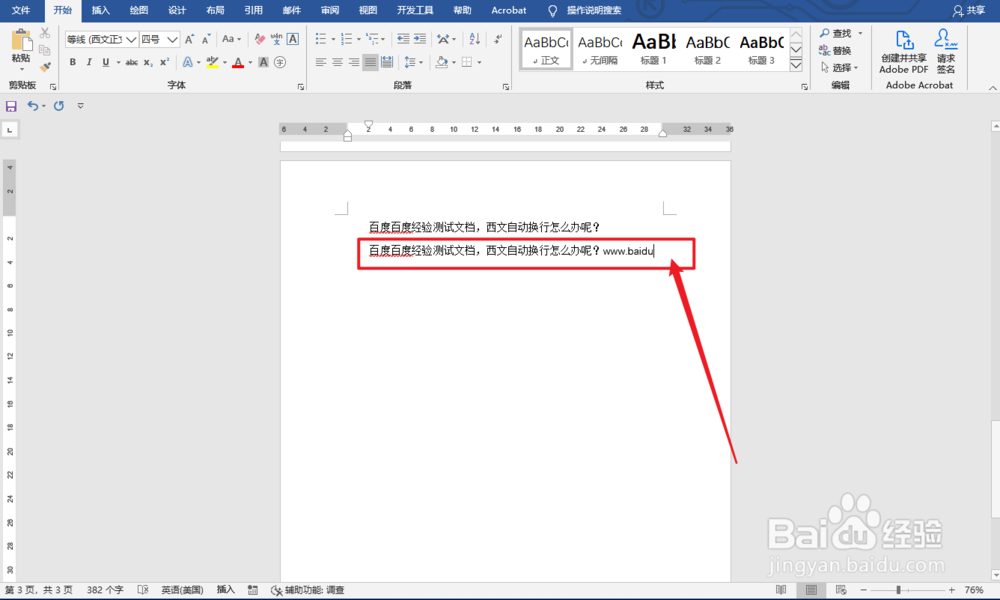This screenshot has width=1000, height=600.
Task: Open the 文件 (File) tab
Action: coord(21,10)
